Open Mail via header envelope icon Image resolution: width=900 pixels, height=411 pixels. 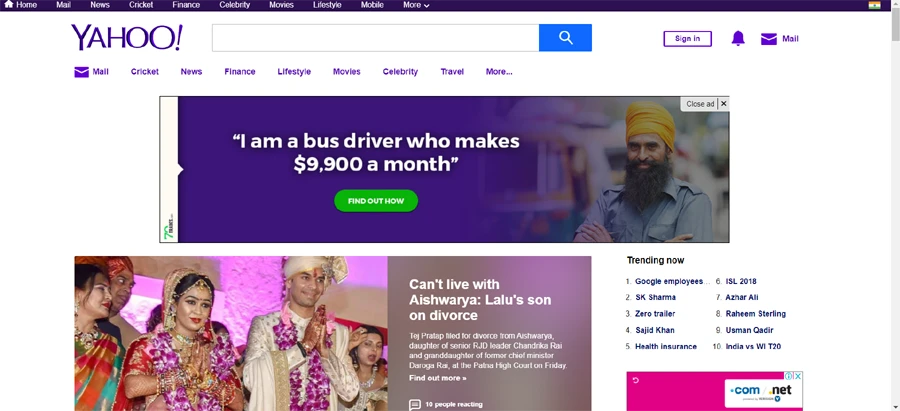tap(768, 39)
